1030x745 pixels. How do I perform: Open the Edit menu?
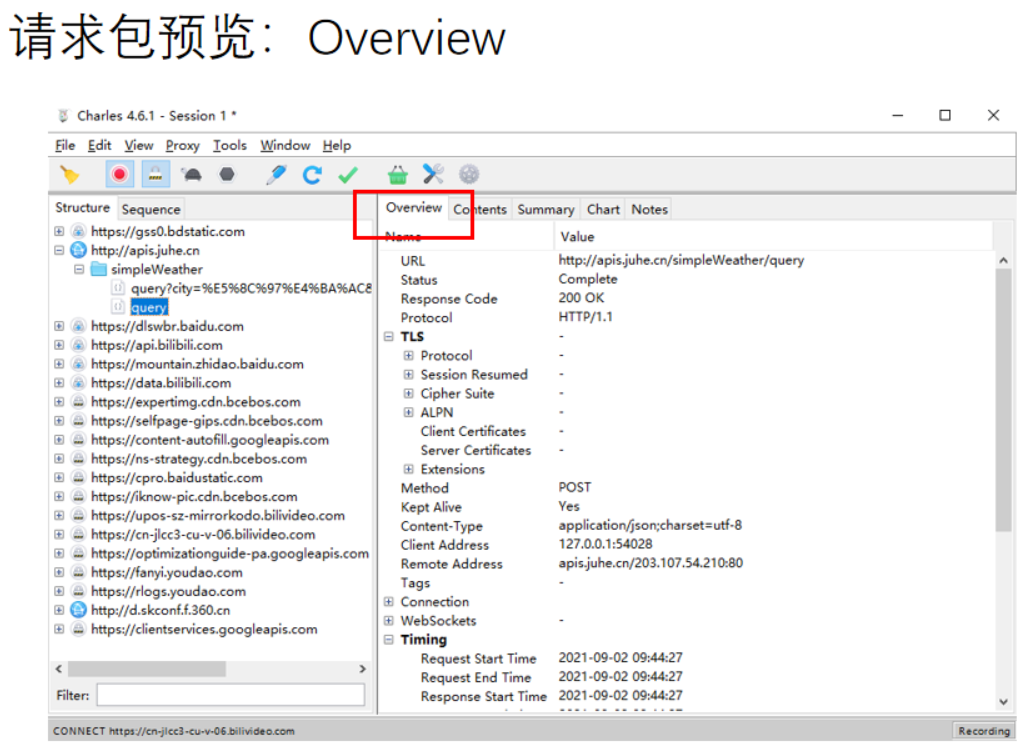(99, 145)
